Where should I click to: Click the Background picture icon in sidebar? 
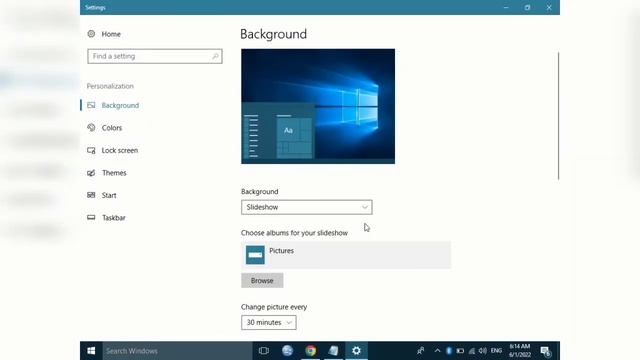[x=91, y=105]
